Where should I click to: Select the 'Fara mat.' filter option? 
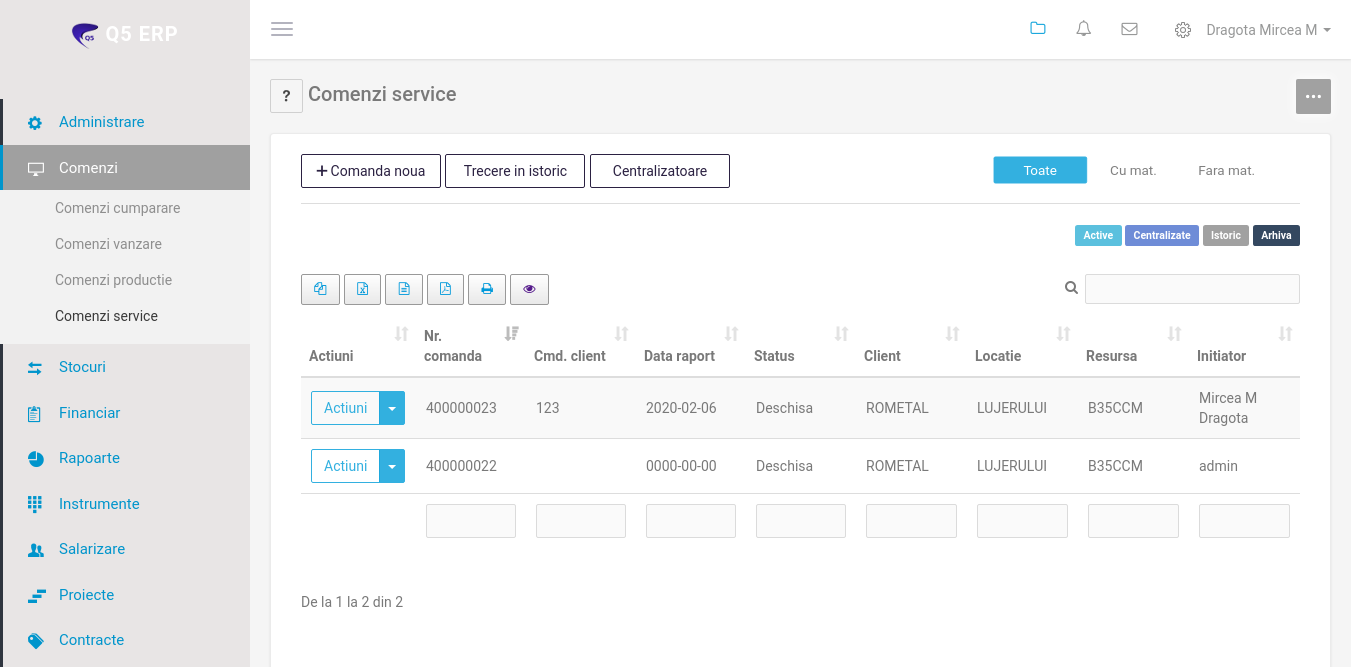click(x=1226, y=171)
